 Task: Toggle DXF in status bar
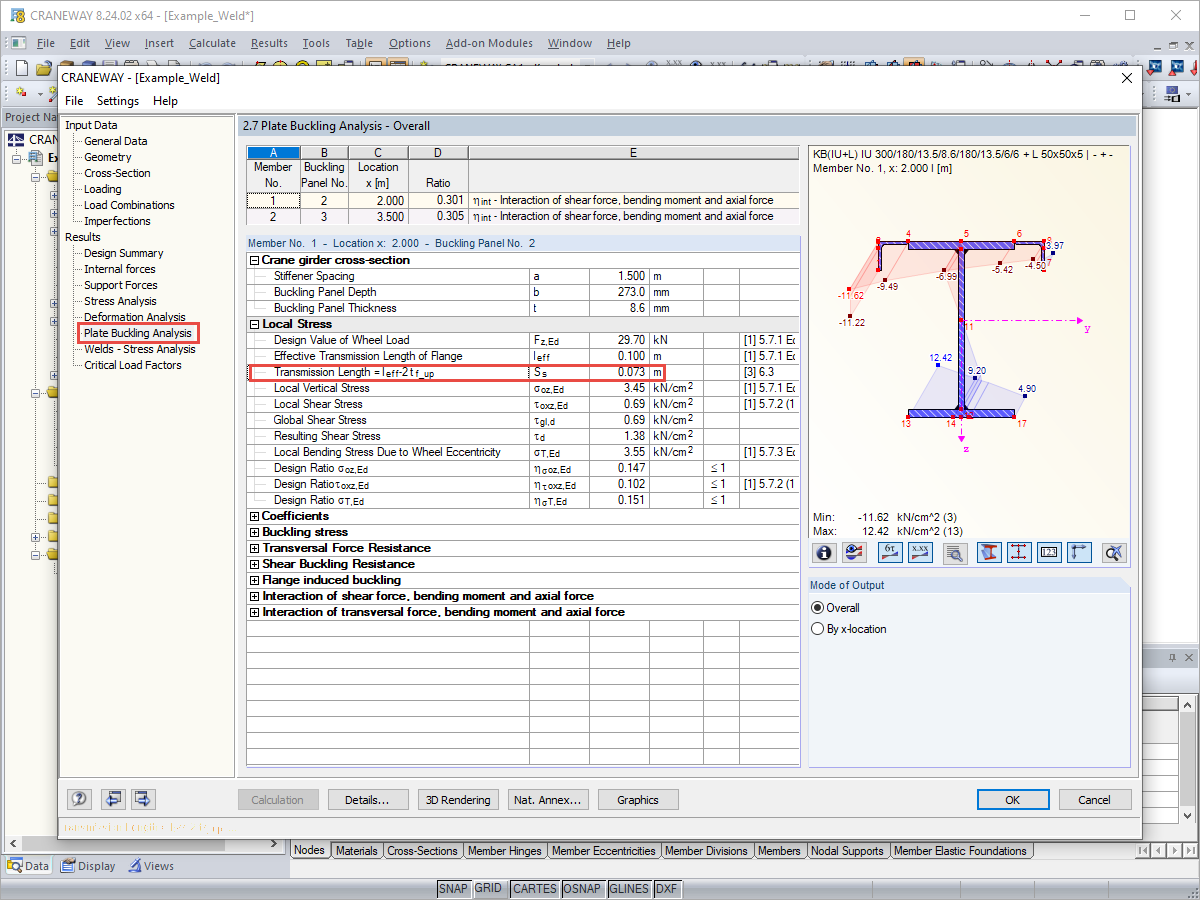[x=667, y=888]
